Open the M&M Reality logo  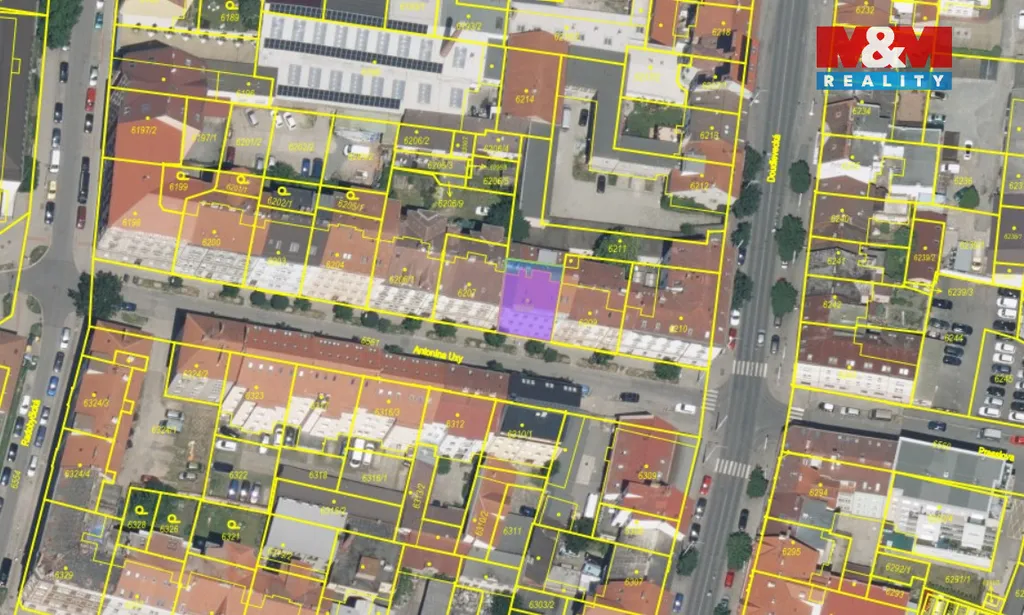[x=883, y=57]
